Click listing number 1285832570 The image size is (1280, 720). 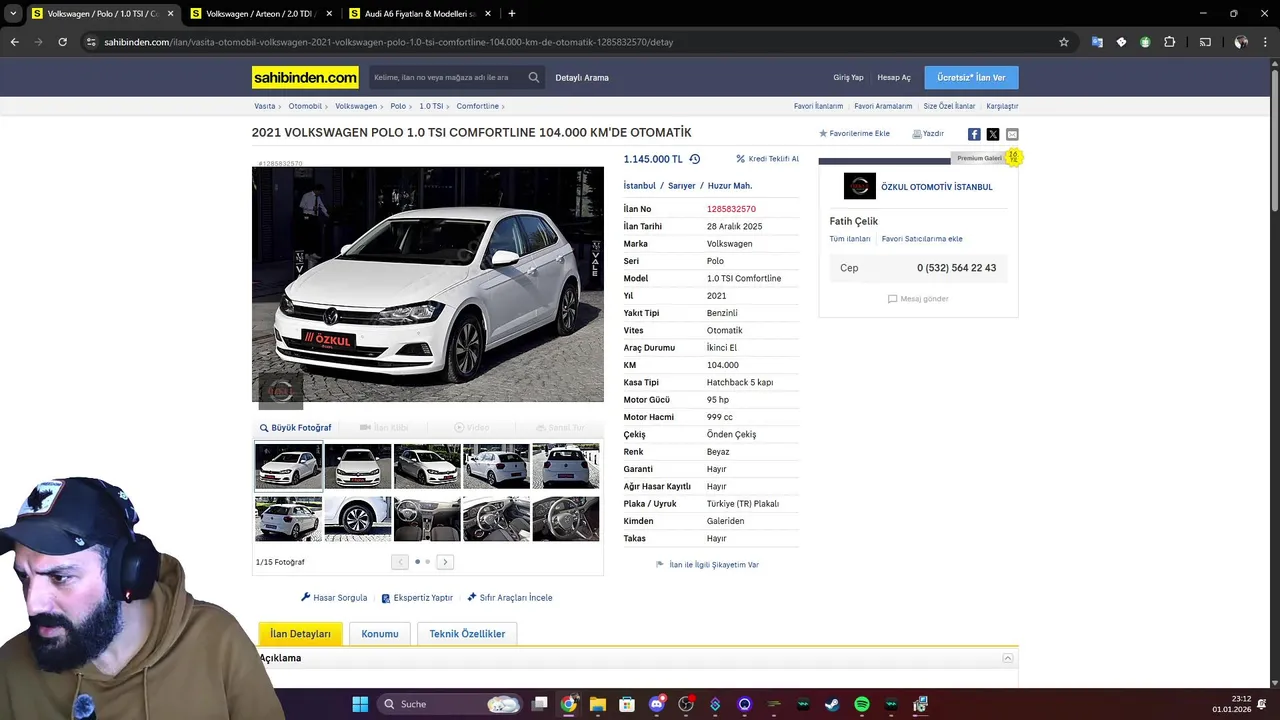pyautogui.click(x=731, y=209)
